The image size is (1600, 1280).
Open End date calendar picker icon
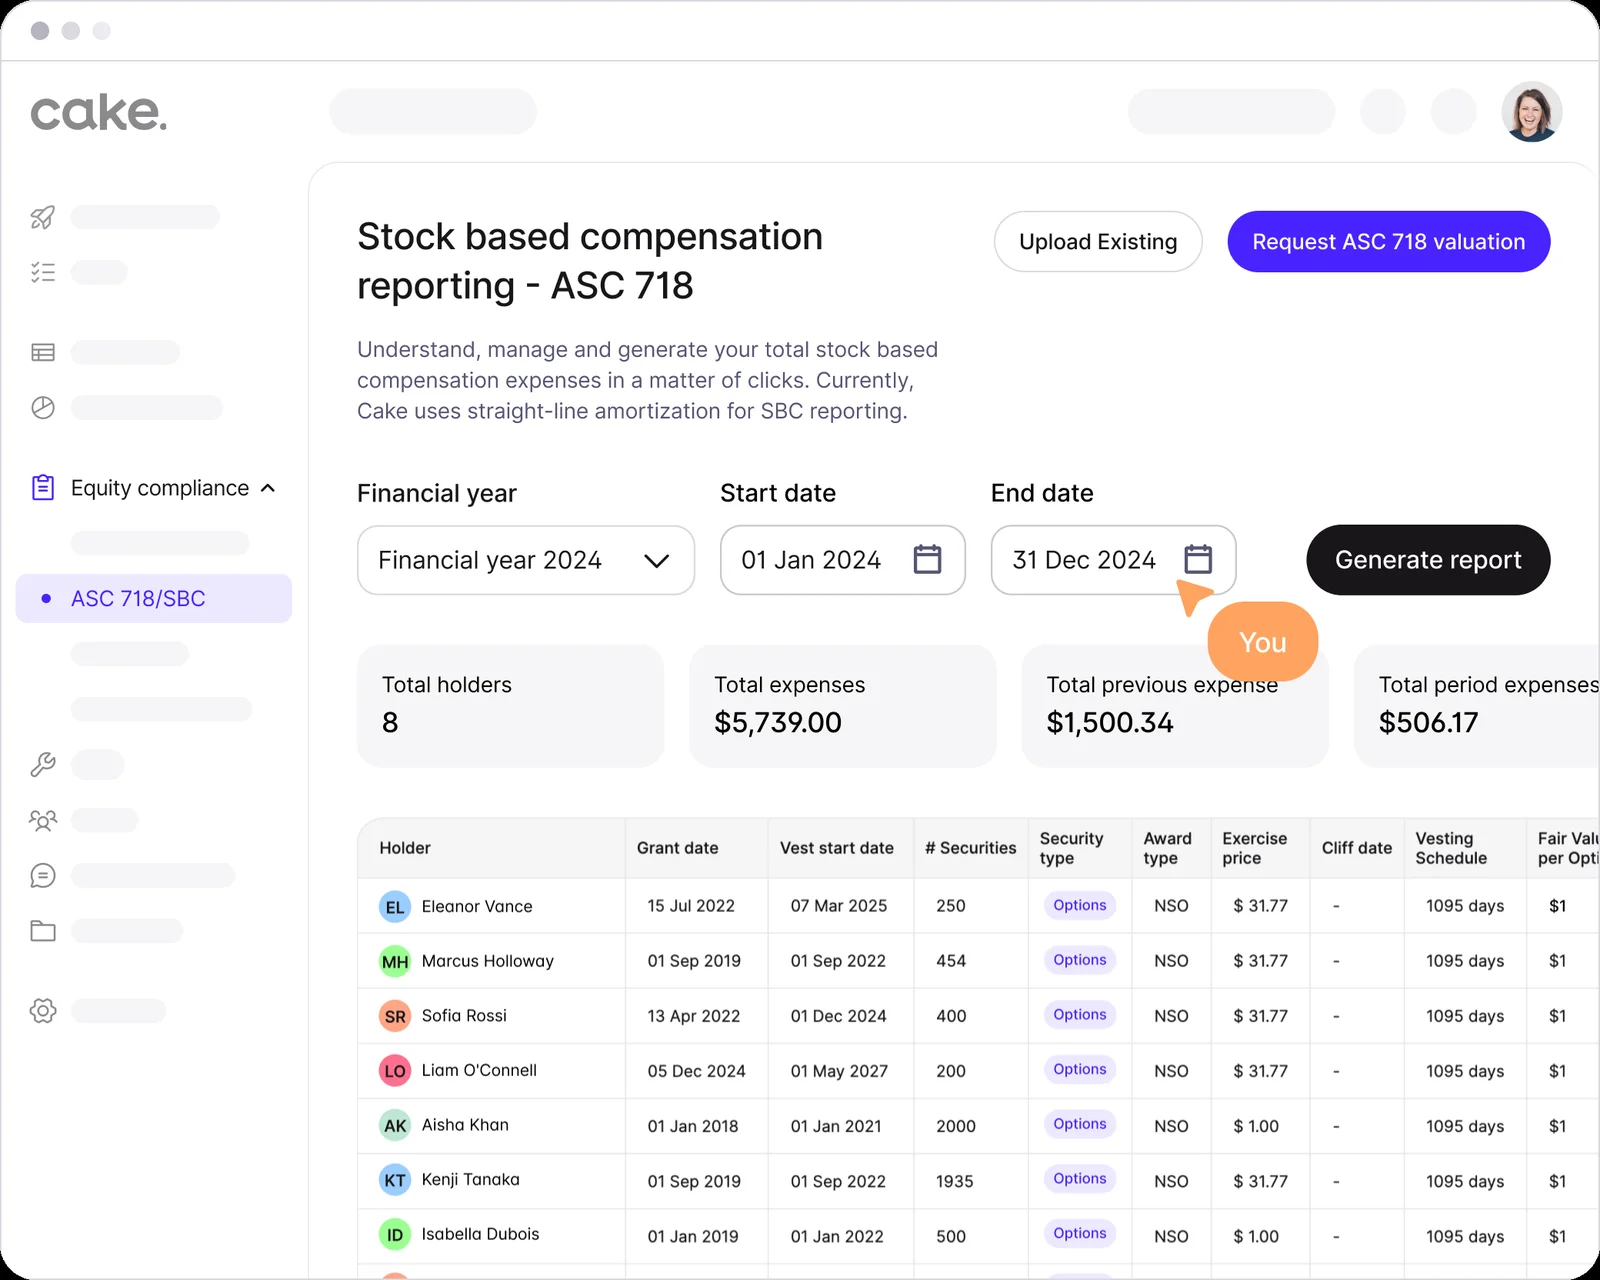1198,559
